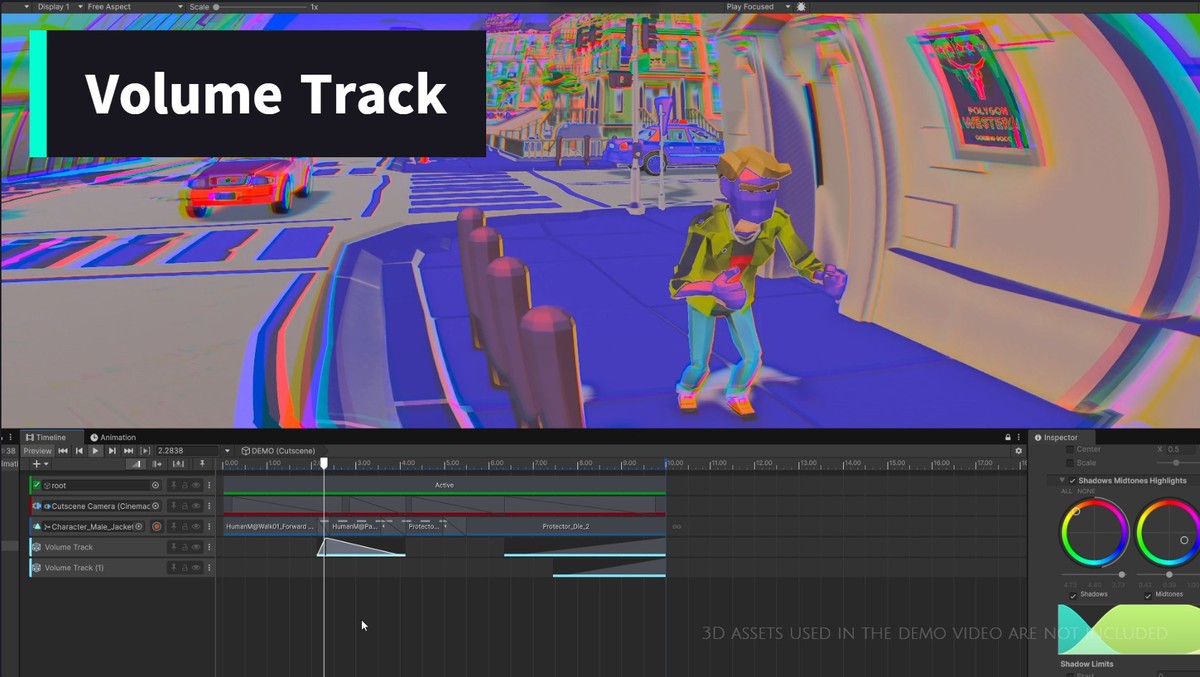Select the Replace Mode edit icon
1200x677 pixels.
[x=179, y=464]
